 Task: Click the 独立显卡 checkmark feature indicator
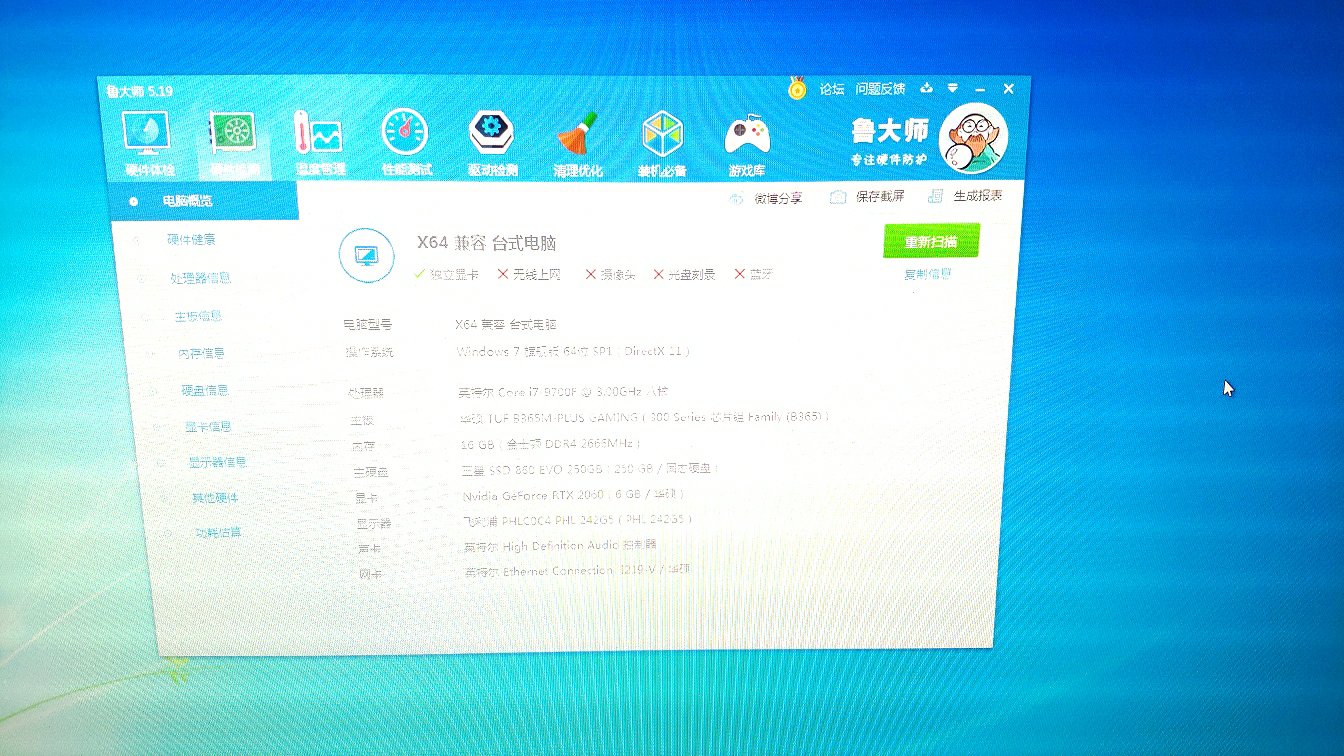pyautogui.click(x=447, y=274)
